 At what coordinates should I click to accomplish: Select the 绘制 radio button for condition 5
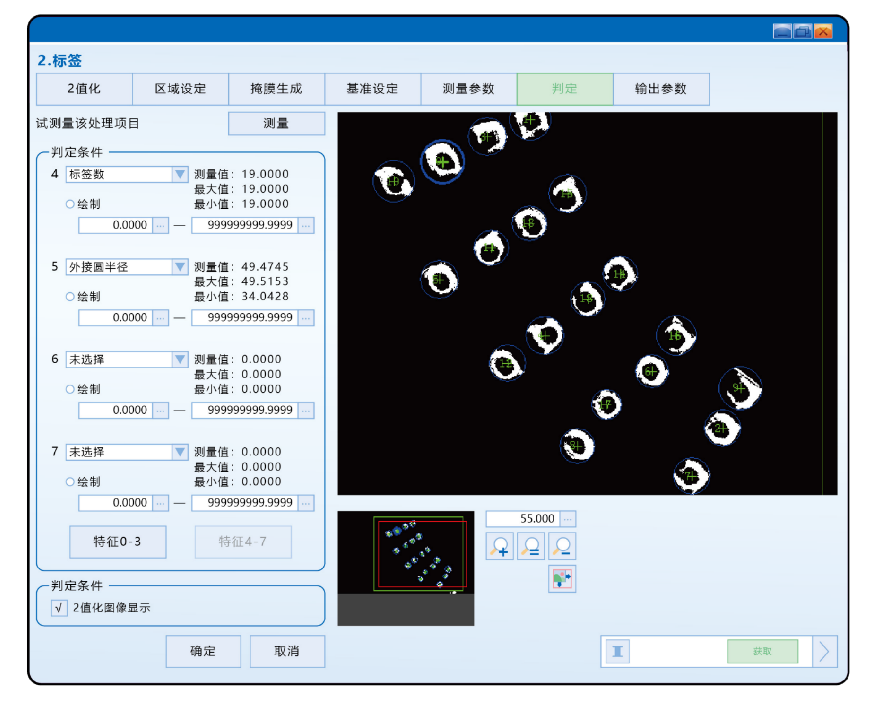[70, 297]
